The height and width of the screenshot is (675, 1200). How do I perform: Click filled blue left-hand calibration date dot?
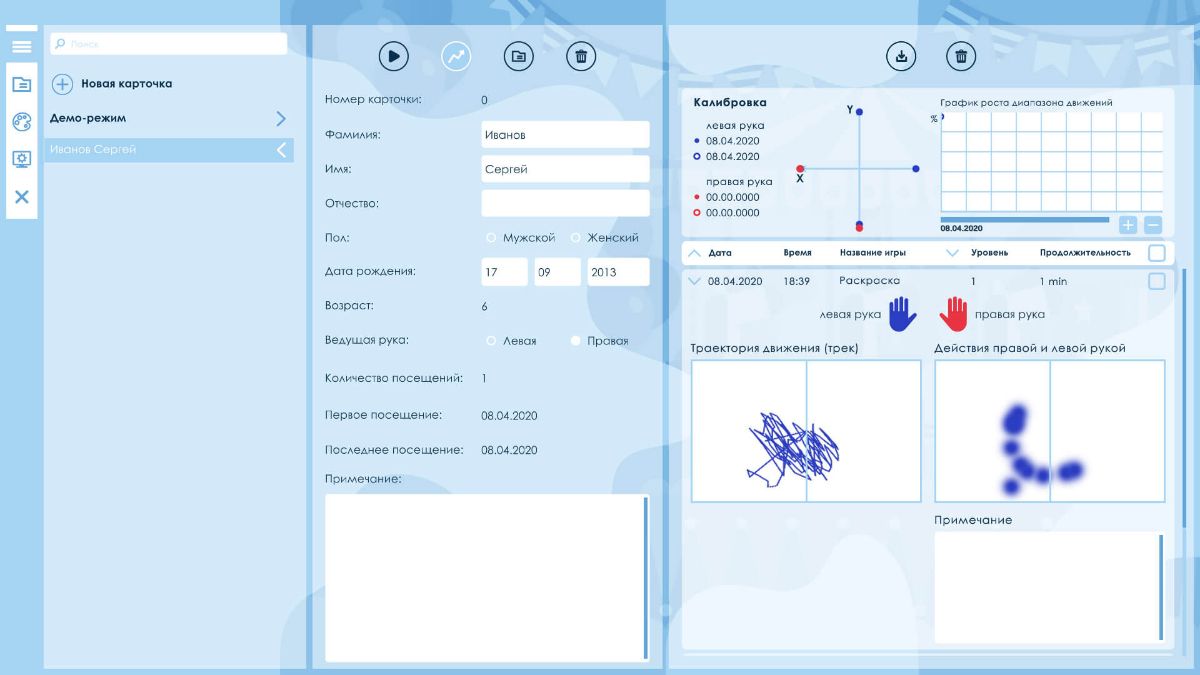tap(697, 141)
